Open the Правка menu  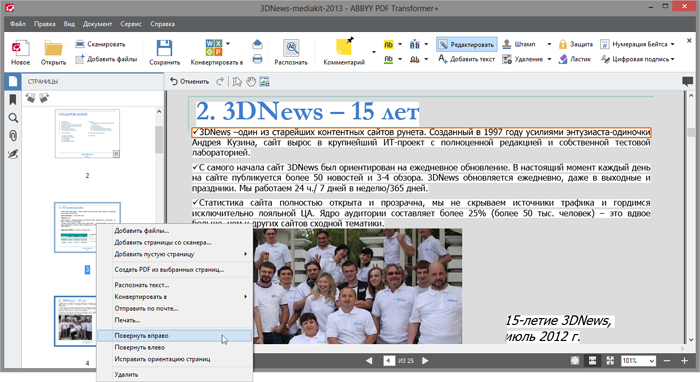point(45,24)
